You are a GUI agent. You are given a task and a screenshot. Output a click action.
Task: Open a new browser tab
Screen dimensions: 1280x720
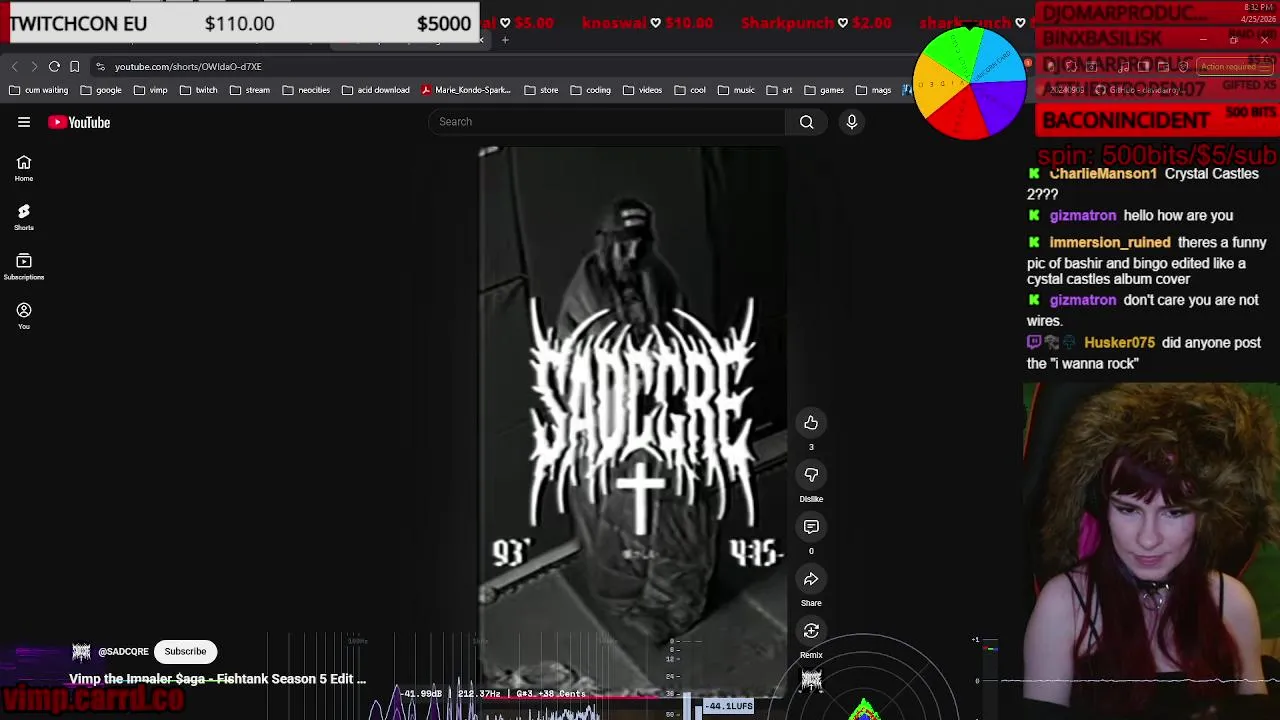coord(505,40)
